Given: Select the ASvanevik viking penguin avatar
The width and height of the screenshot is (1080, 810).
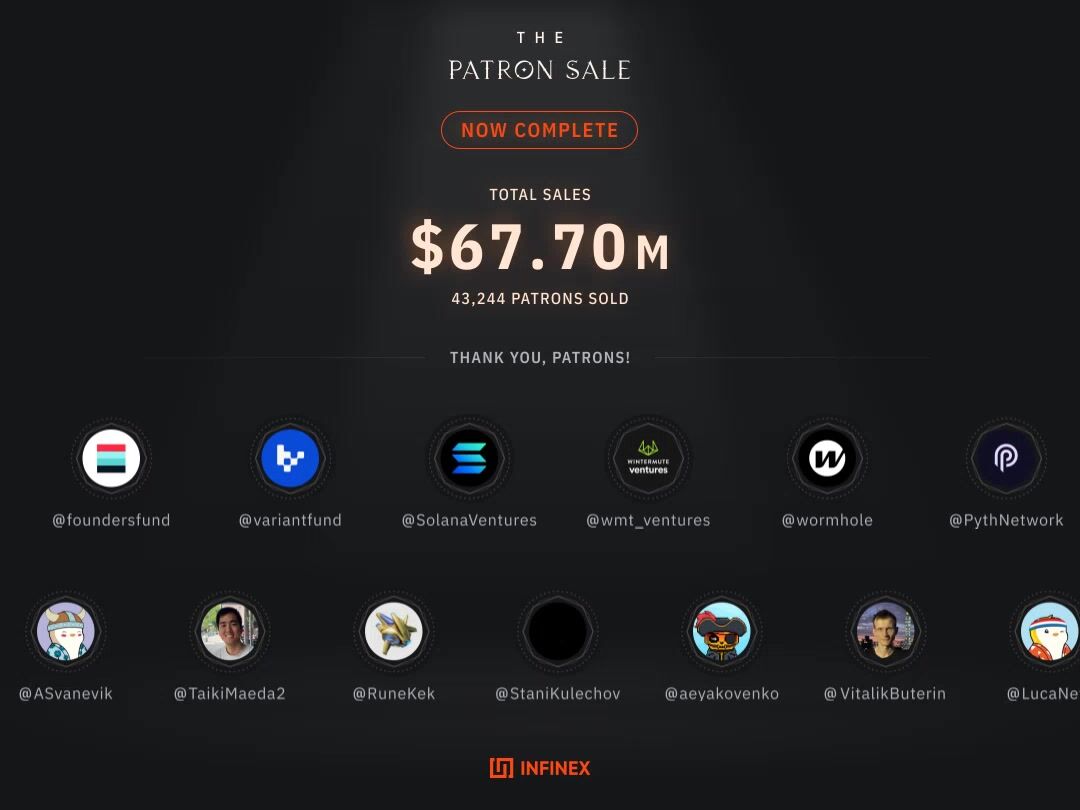Looking at the screenshot, I should (x=65, y=631).
